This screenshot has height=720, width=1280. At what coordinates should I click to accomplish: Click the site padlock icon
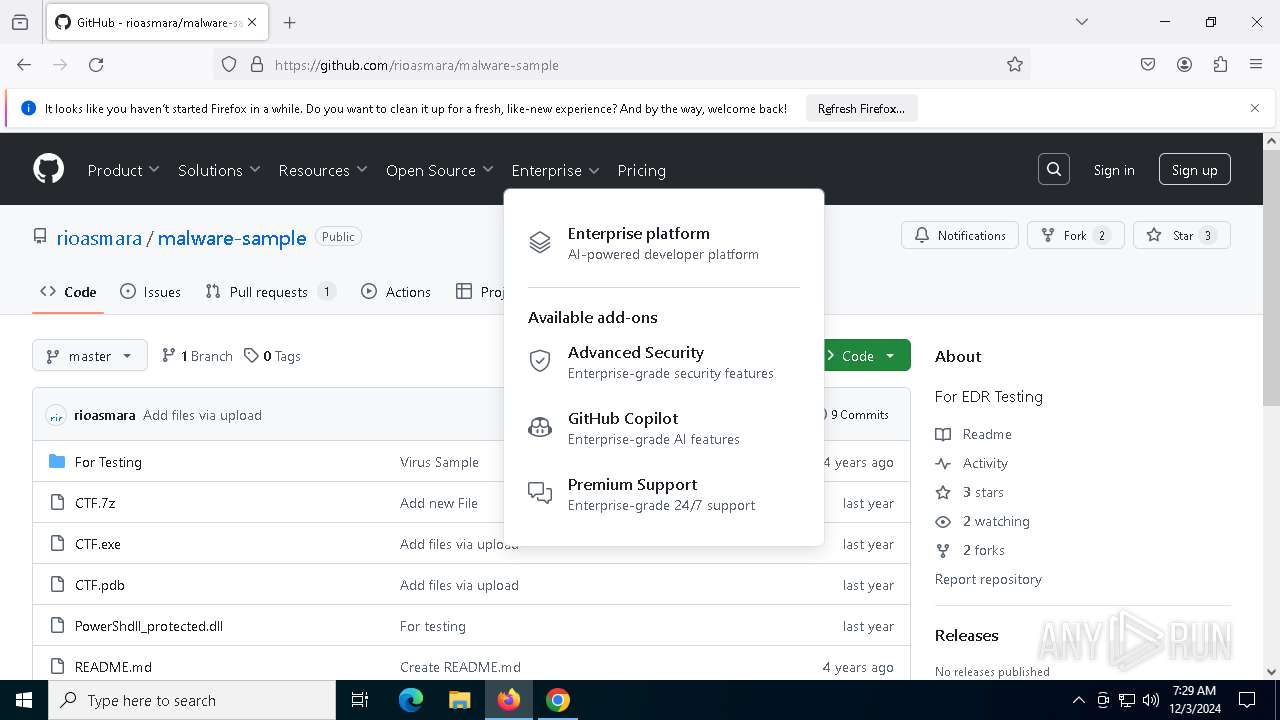coord(257,64)
